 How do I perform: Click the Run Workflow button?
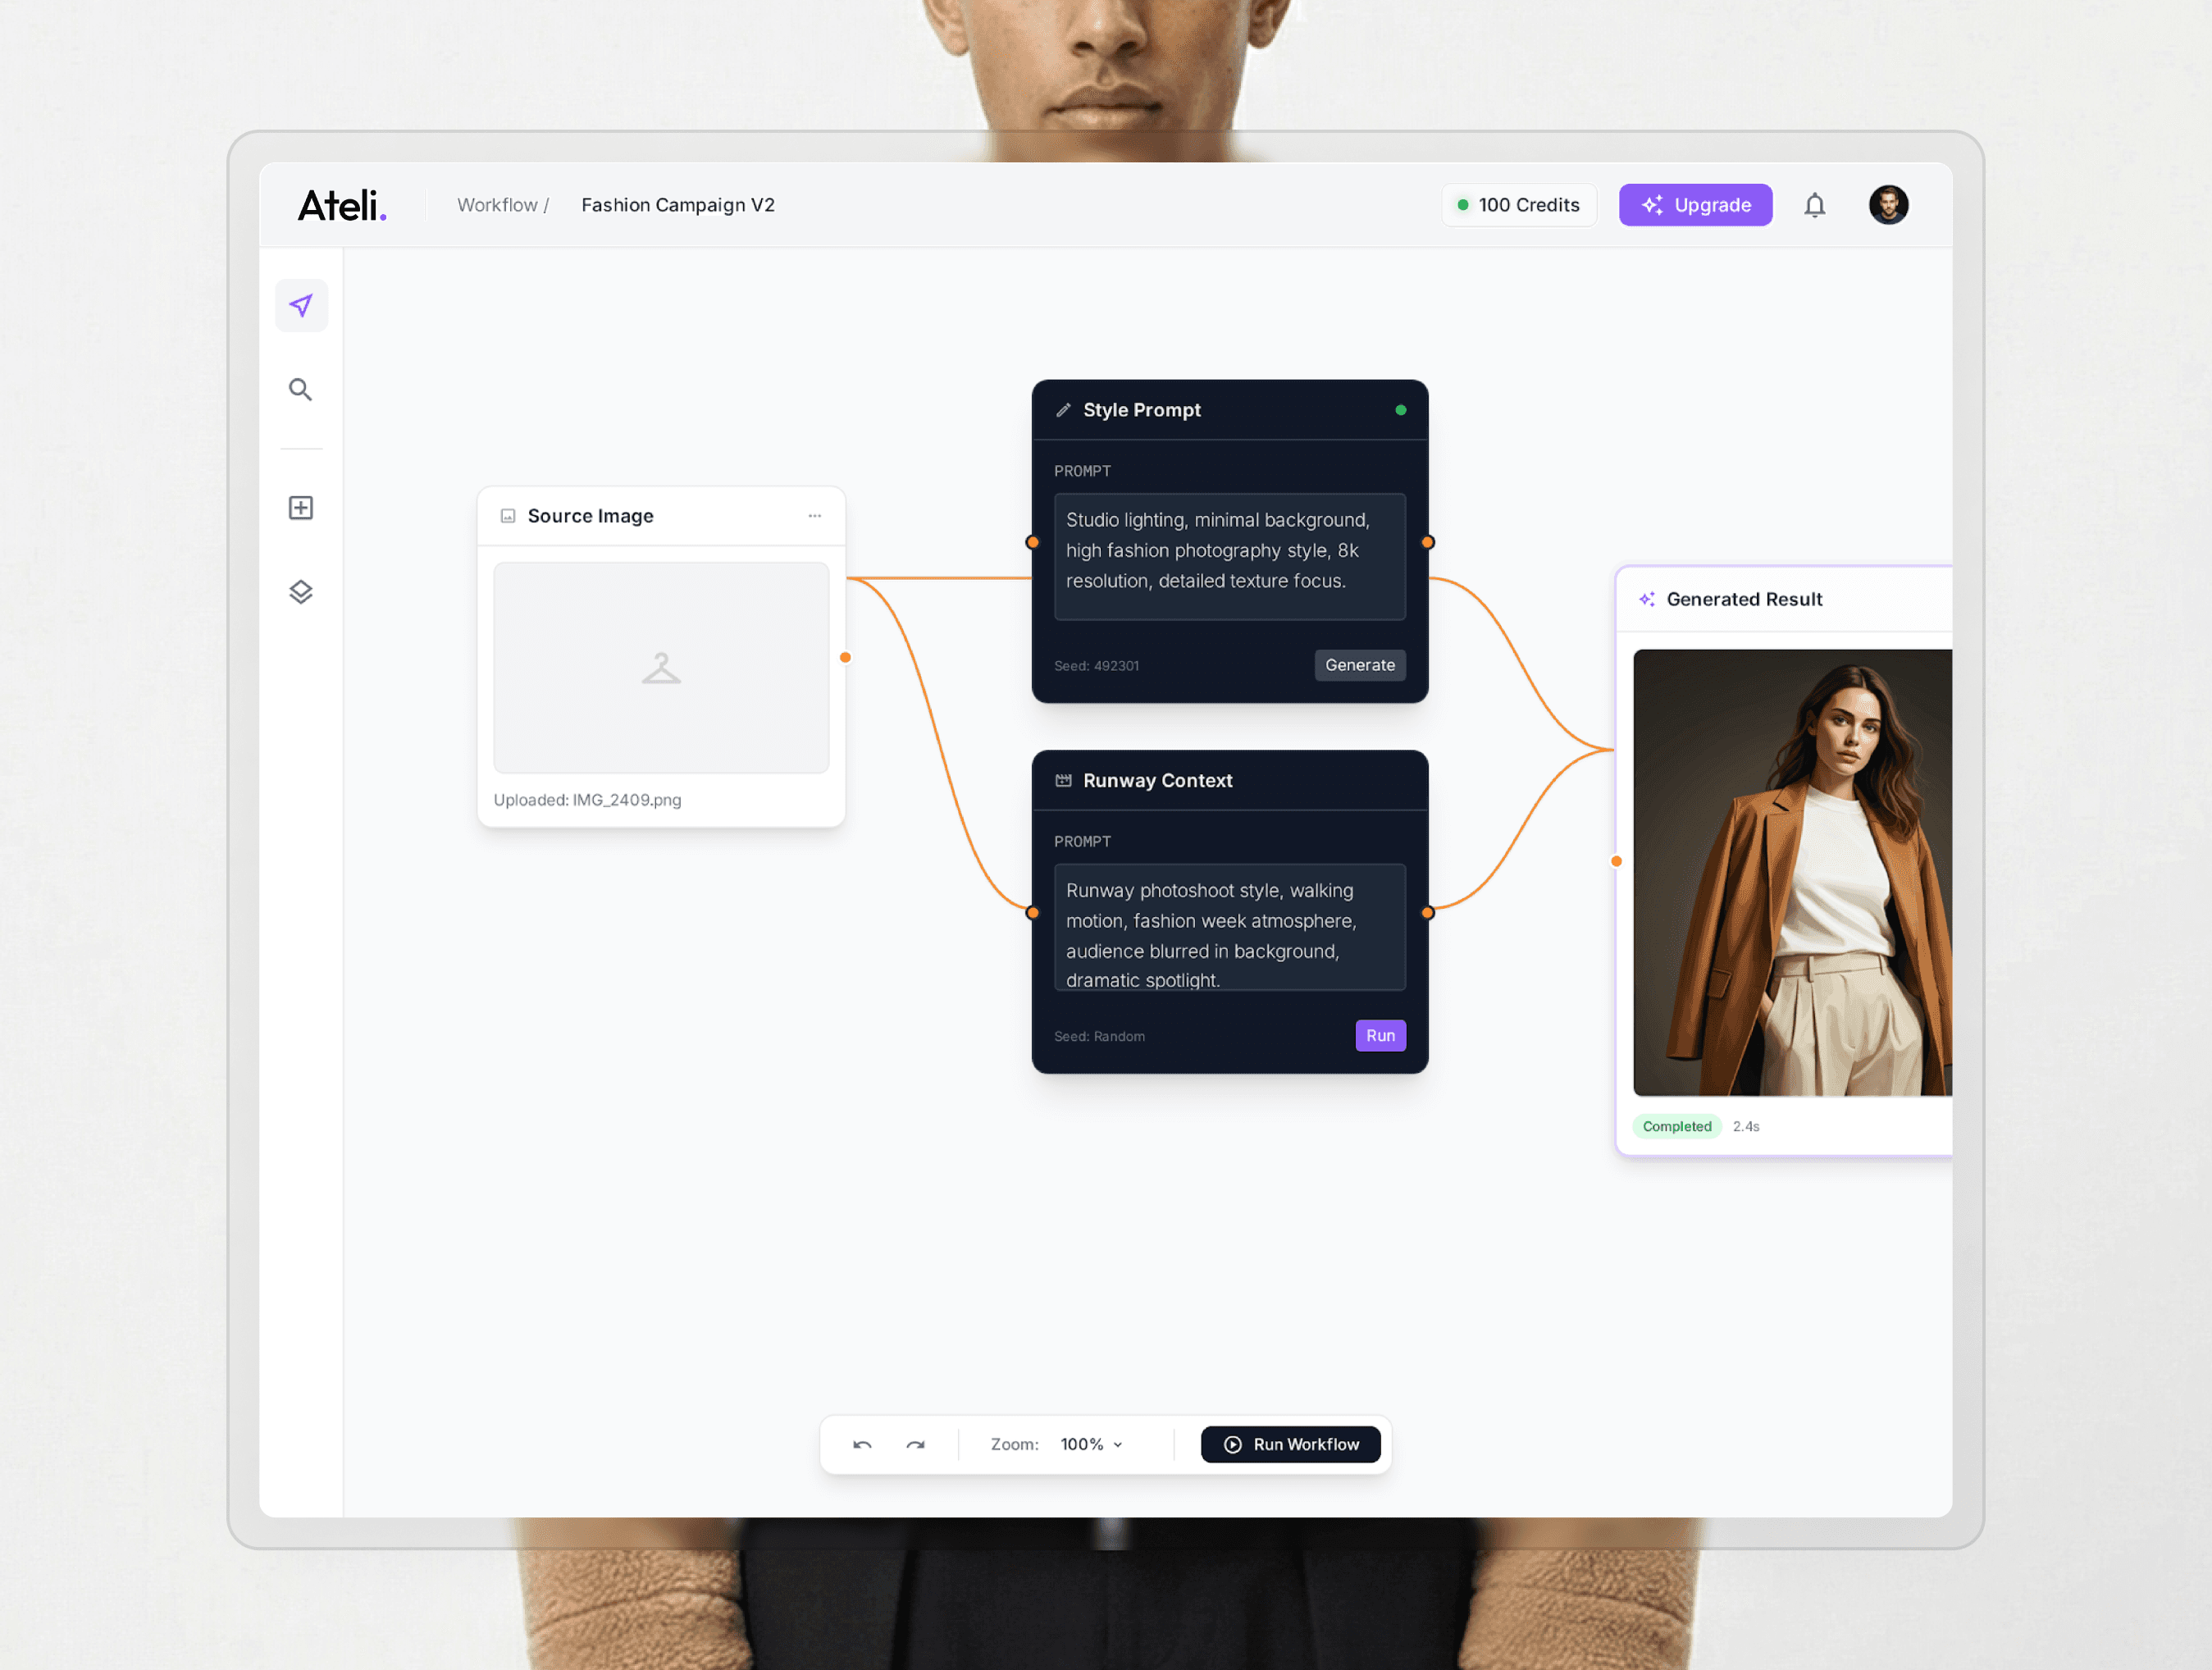[1290, 1444]
